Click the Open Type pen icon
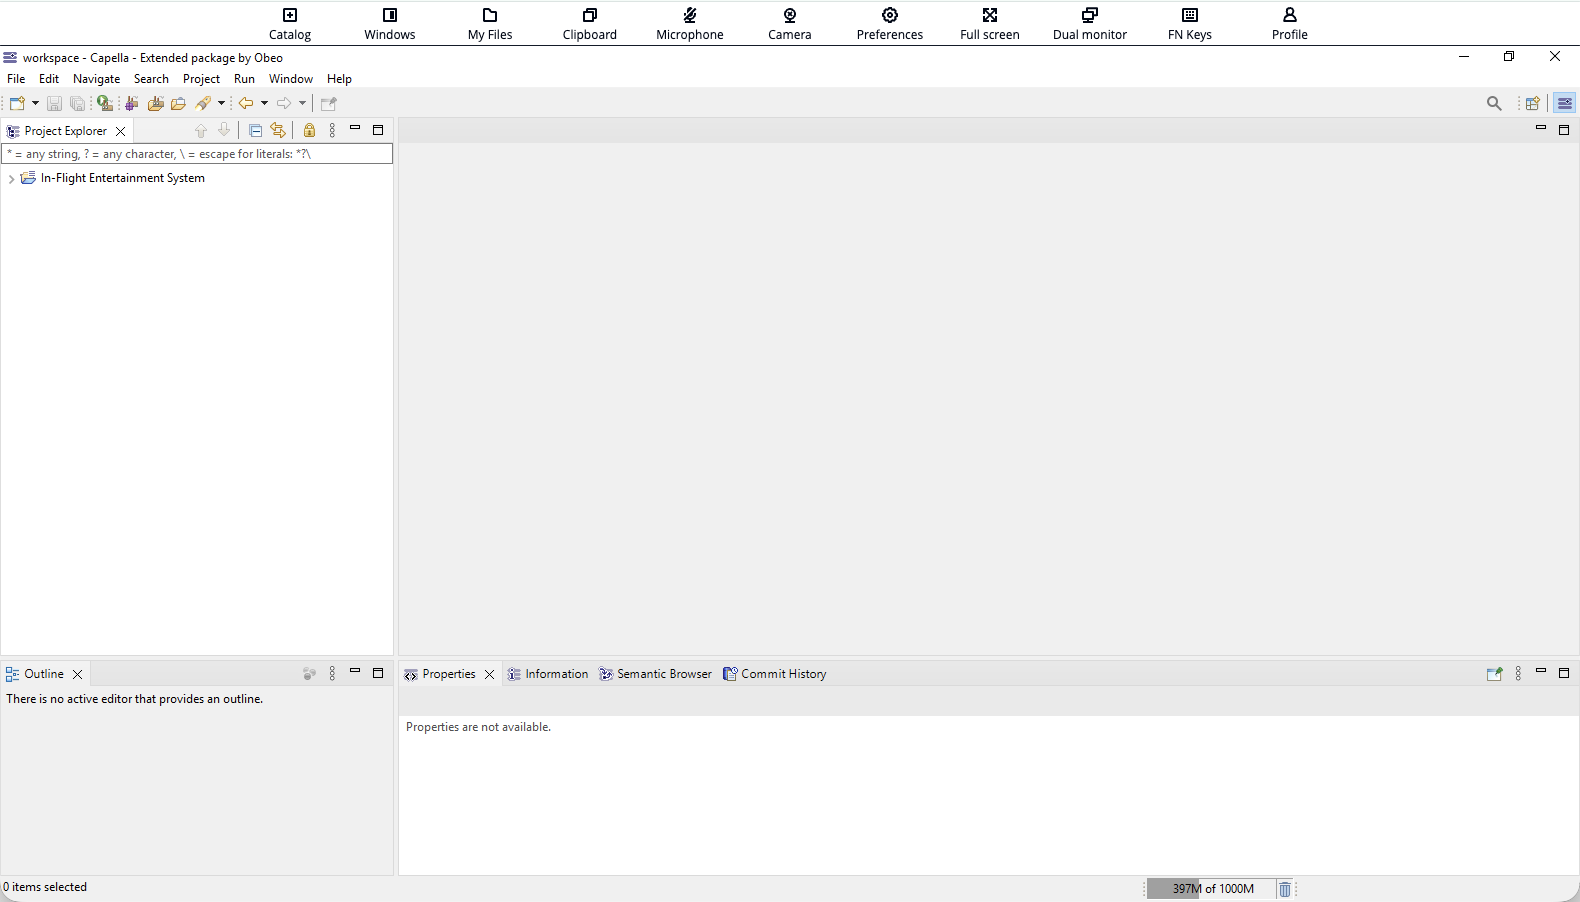1580x902 pixels. tap(203, 103)
